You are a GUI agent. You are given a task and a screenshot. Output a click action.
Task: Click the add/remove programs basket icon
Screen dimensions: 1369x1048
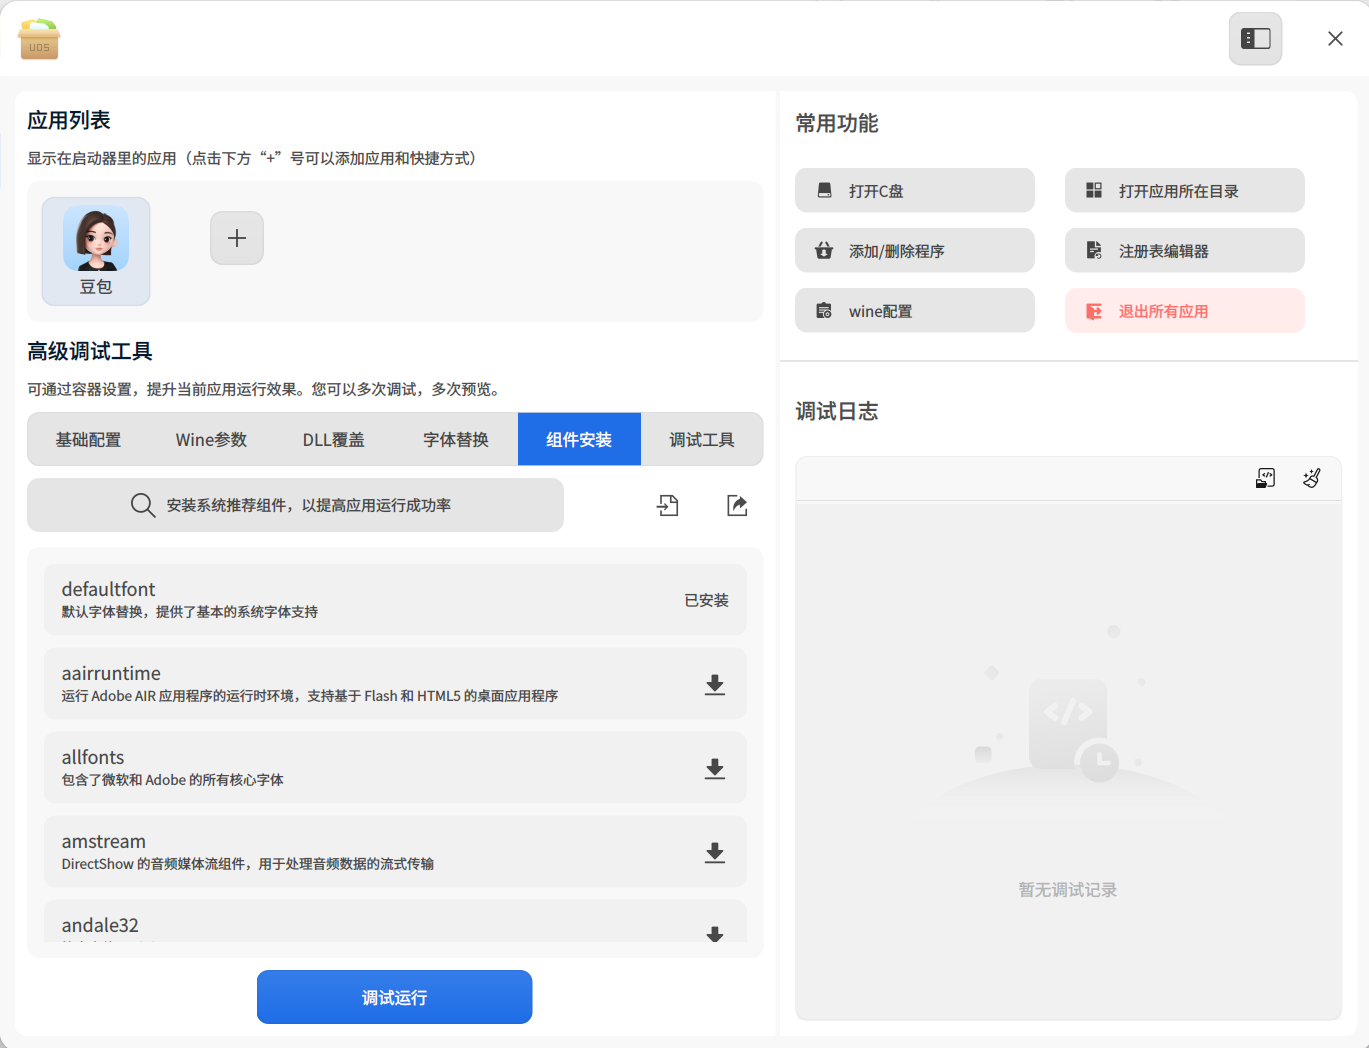(x=824, y=250)
